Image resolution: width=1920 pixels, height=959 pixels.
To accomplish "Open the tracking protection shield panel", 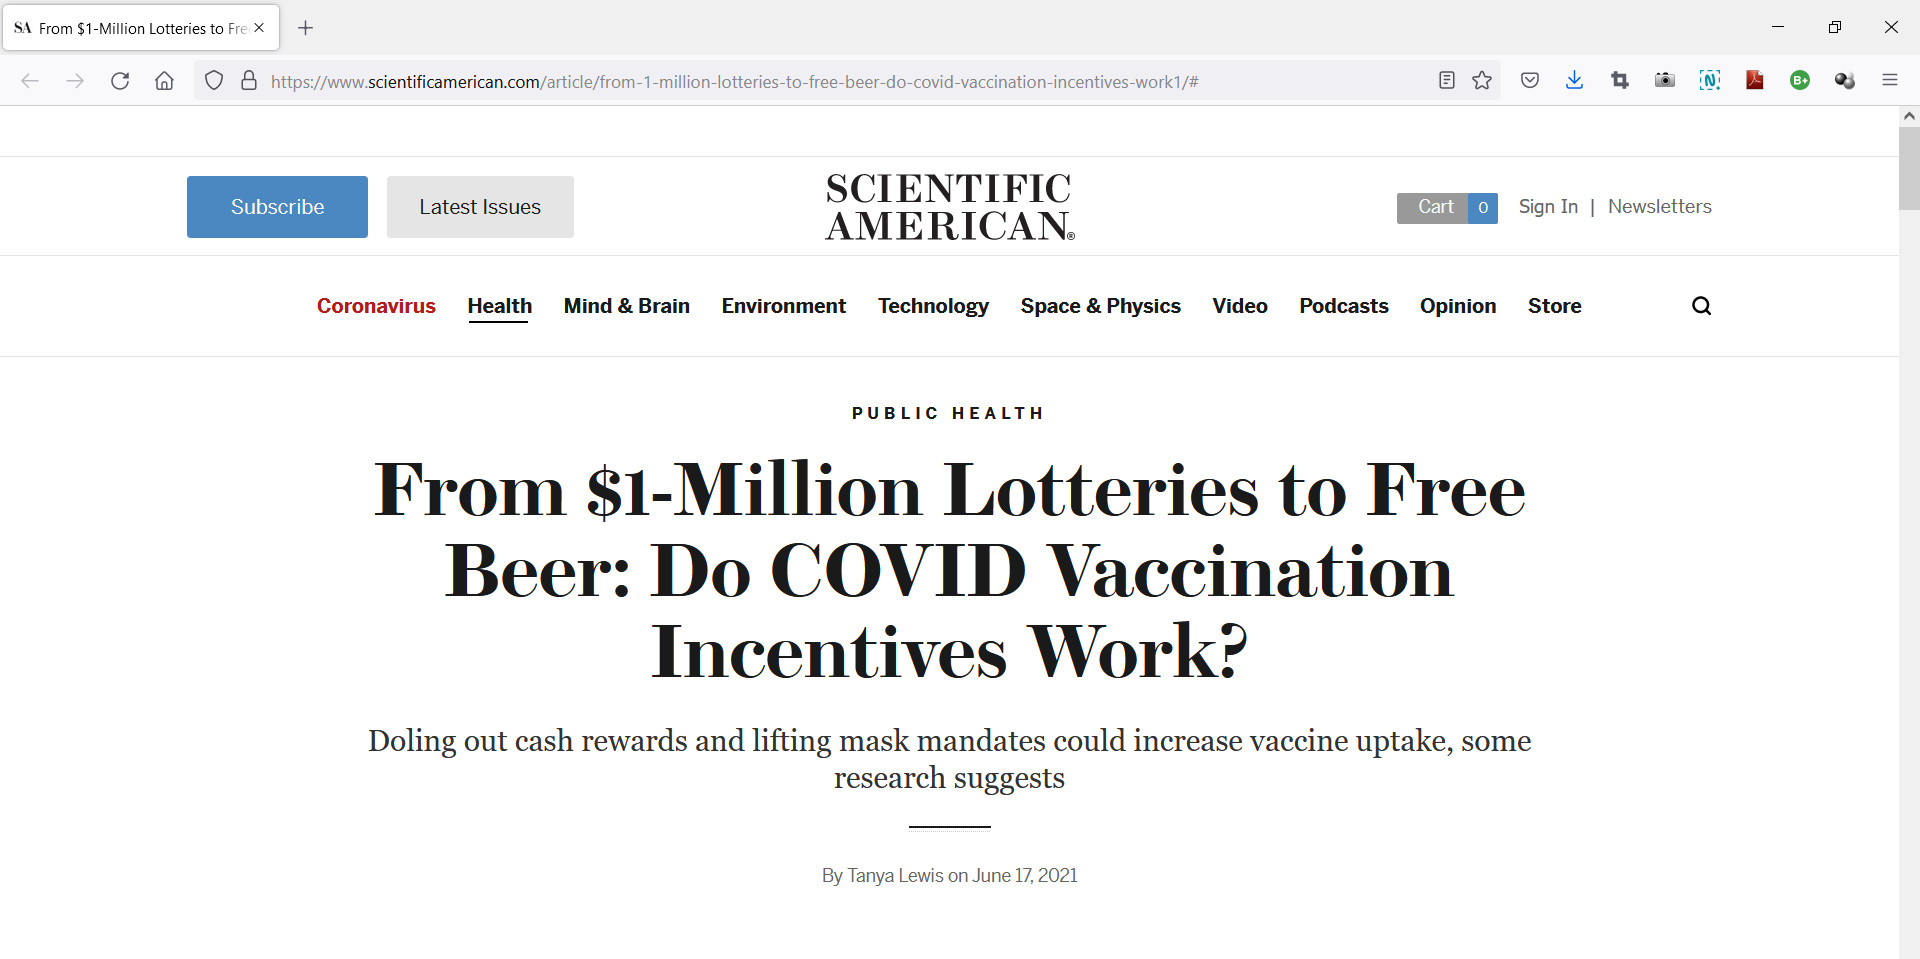I will pyautogui.click(x=214, y=81).
